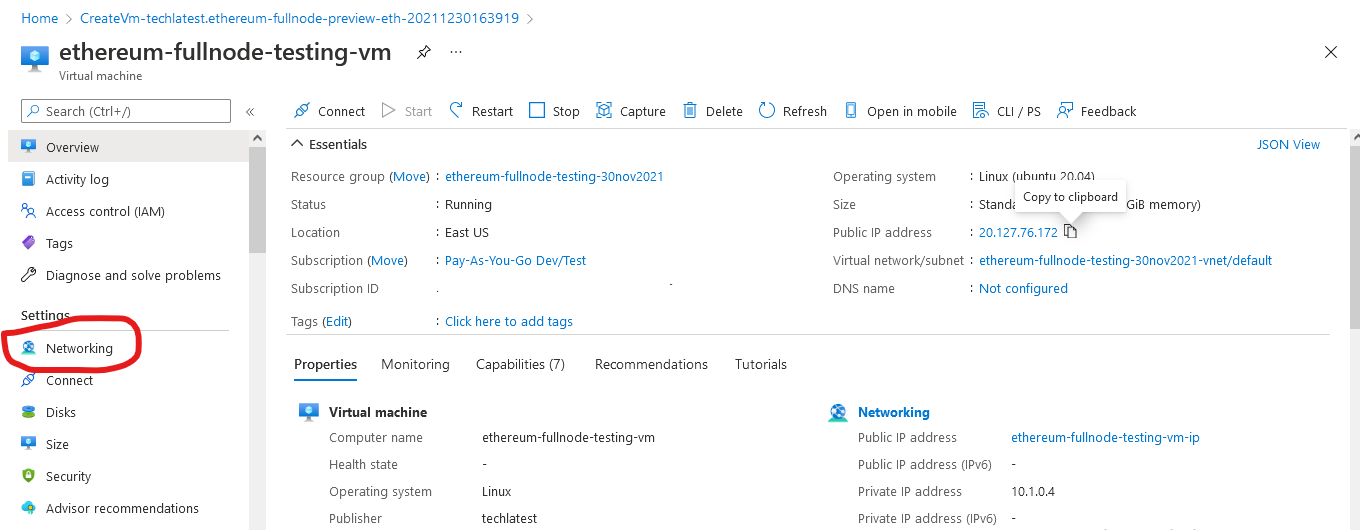Open public IP 20.127.76.172 link
1360x530 pixels.
coord(1018,232)
